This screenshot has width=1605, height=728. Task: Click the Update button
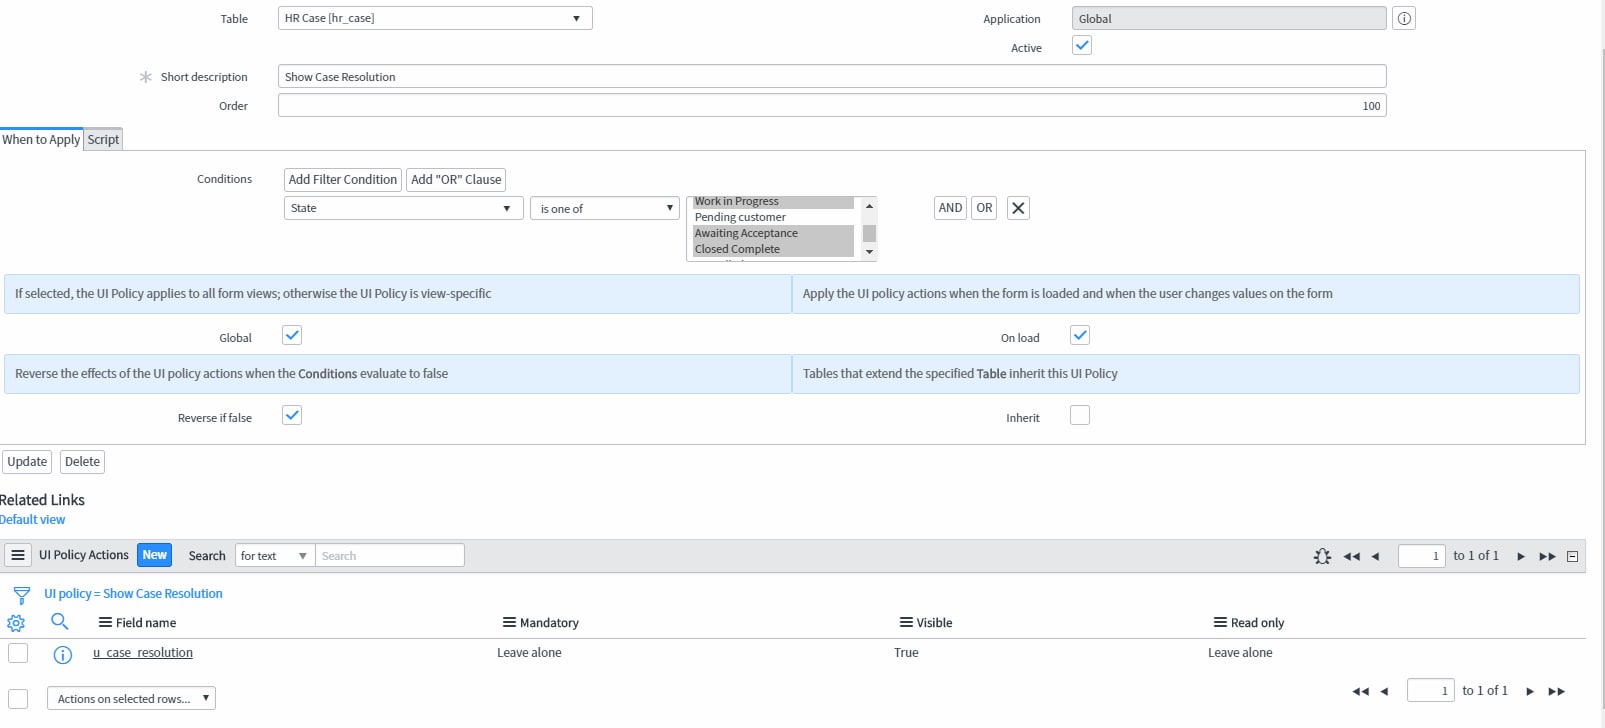coord(27,461)
